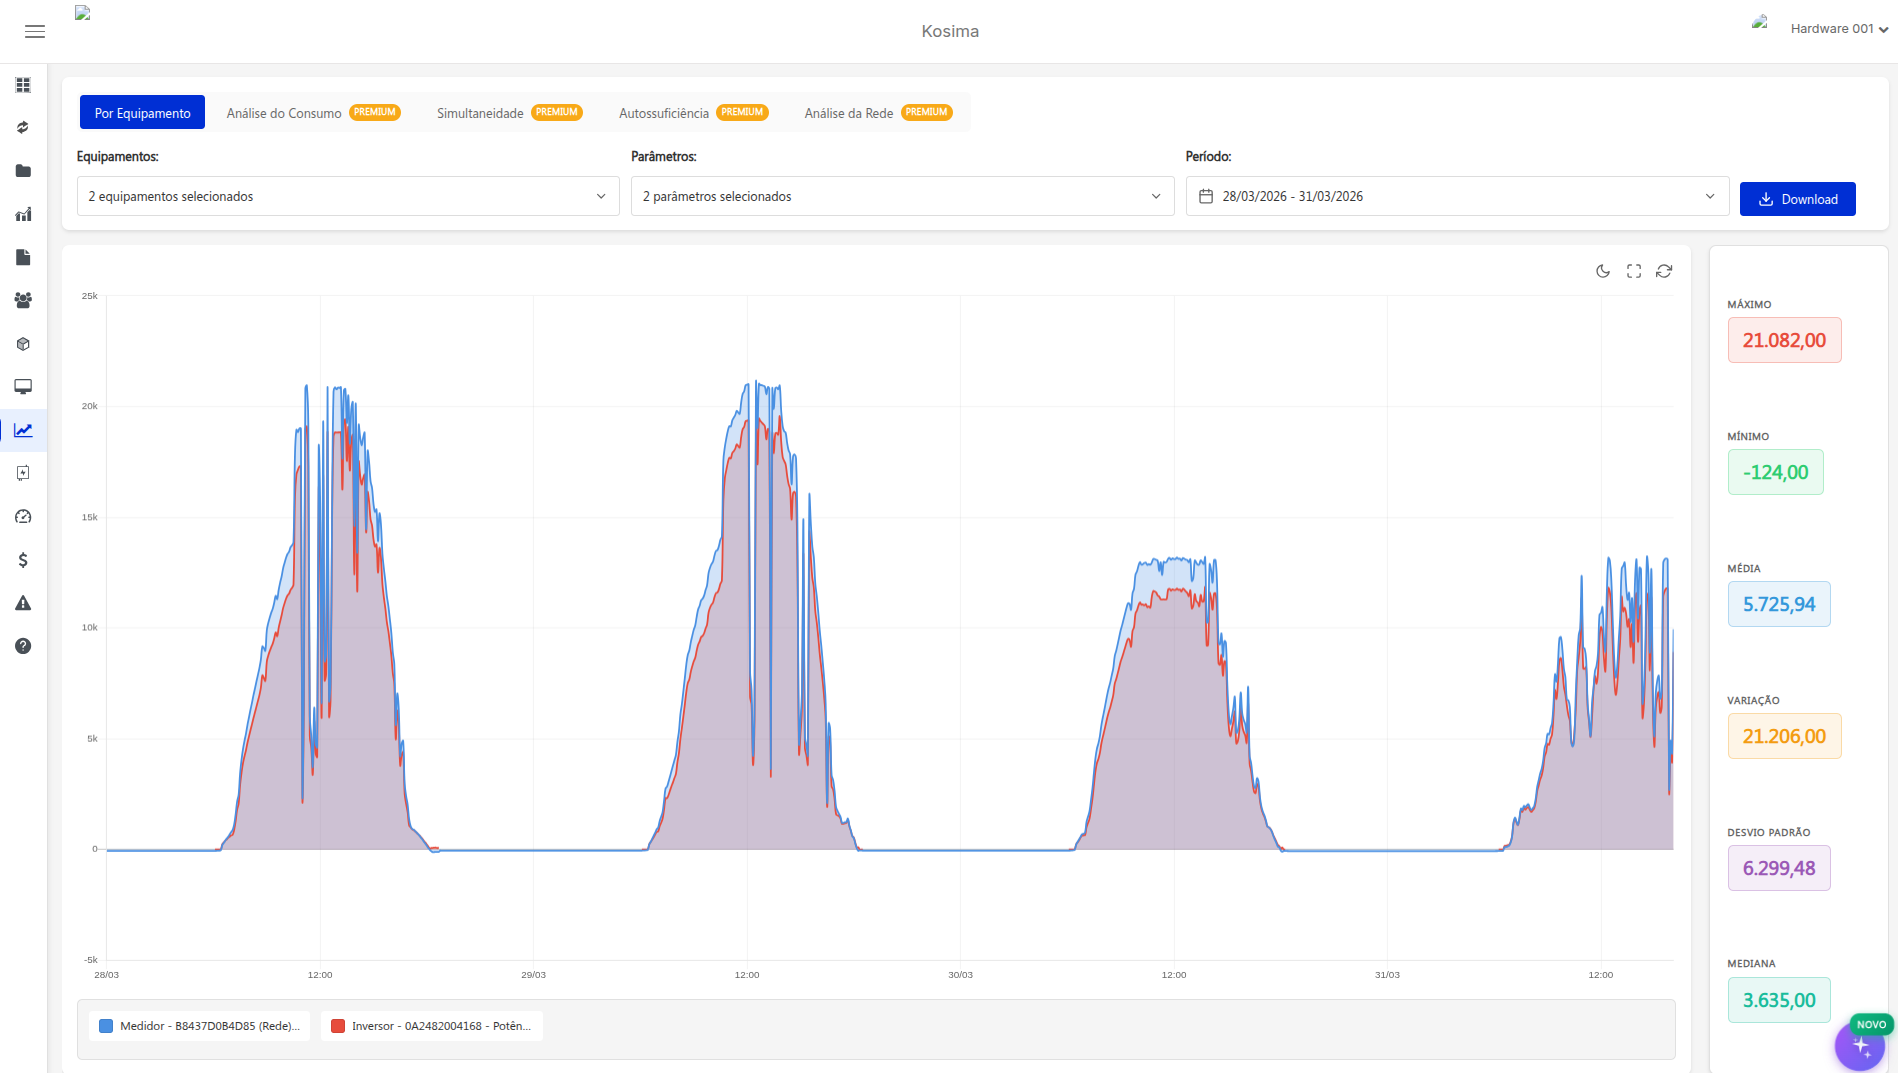Open the hamburger menu
This screenshot has width=1898, height=1073.
click(35, 32)
